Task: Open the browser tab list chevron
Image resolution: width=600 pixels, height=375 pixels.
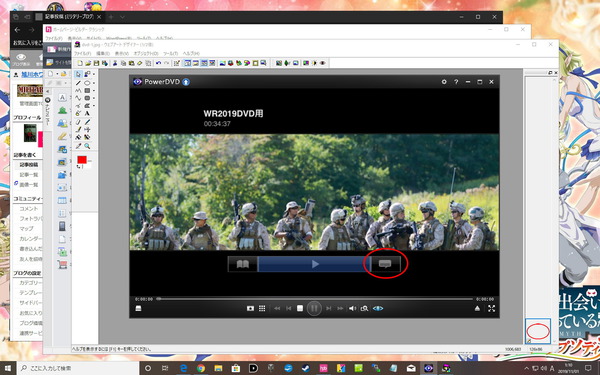Action: 122,17
